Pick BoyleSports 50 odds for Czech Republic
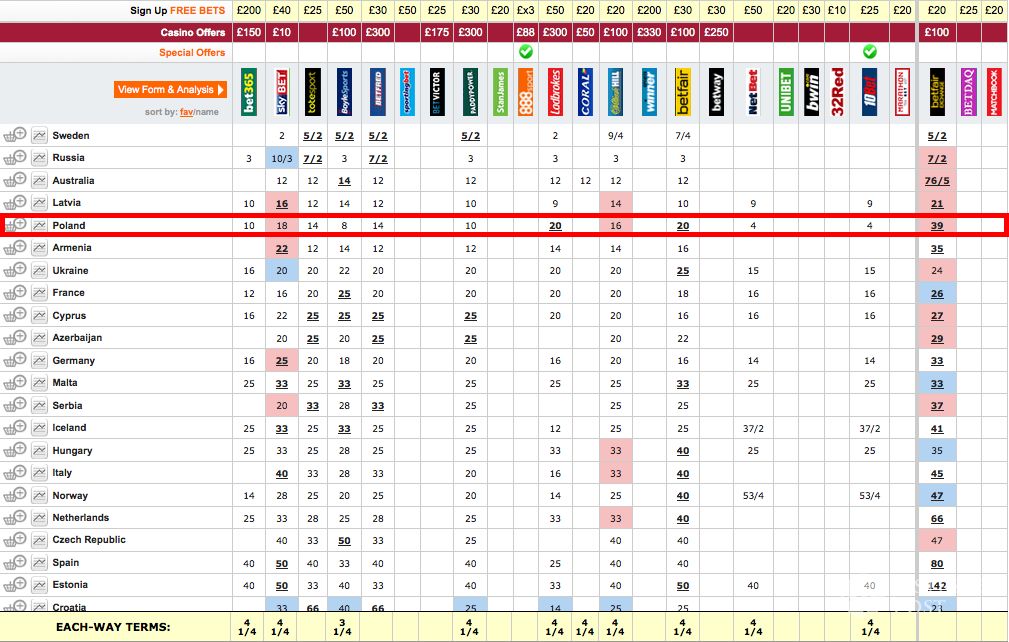The height and width of the screenshot is (642, 1009). point(344,541)
